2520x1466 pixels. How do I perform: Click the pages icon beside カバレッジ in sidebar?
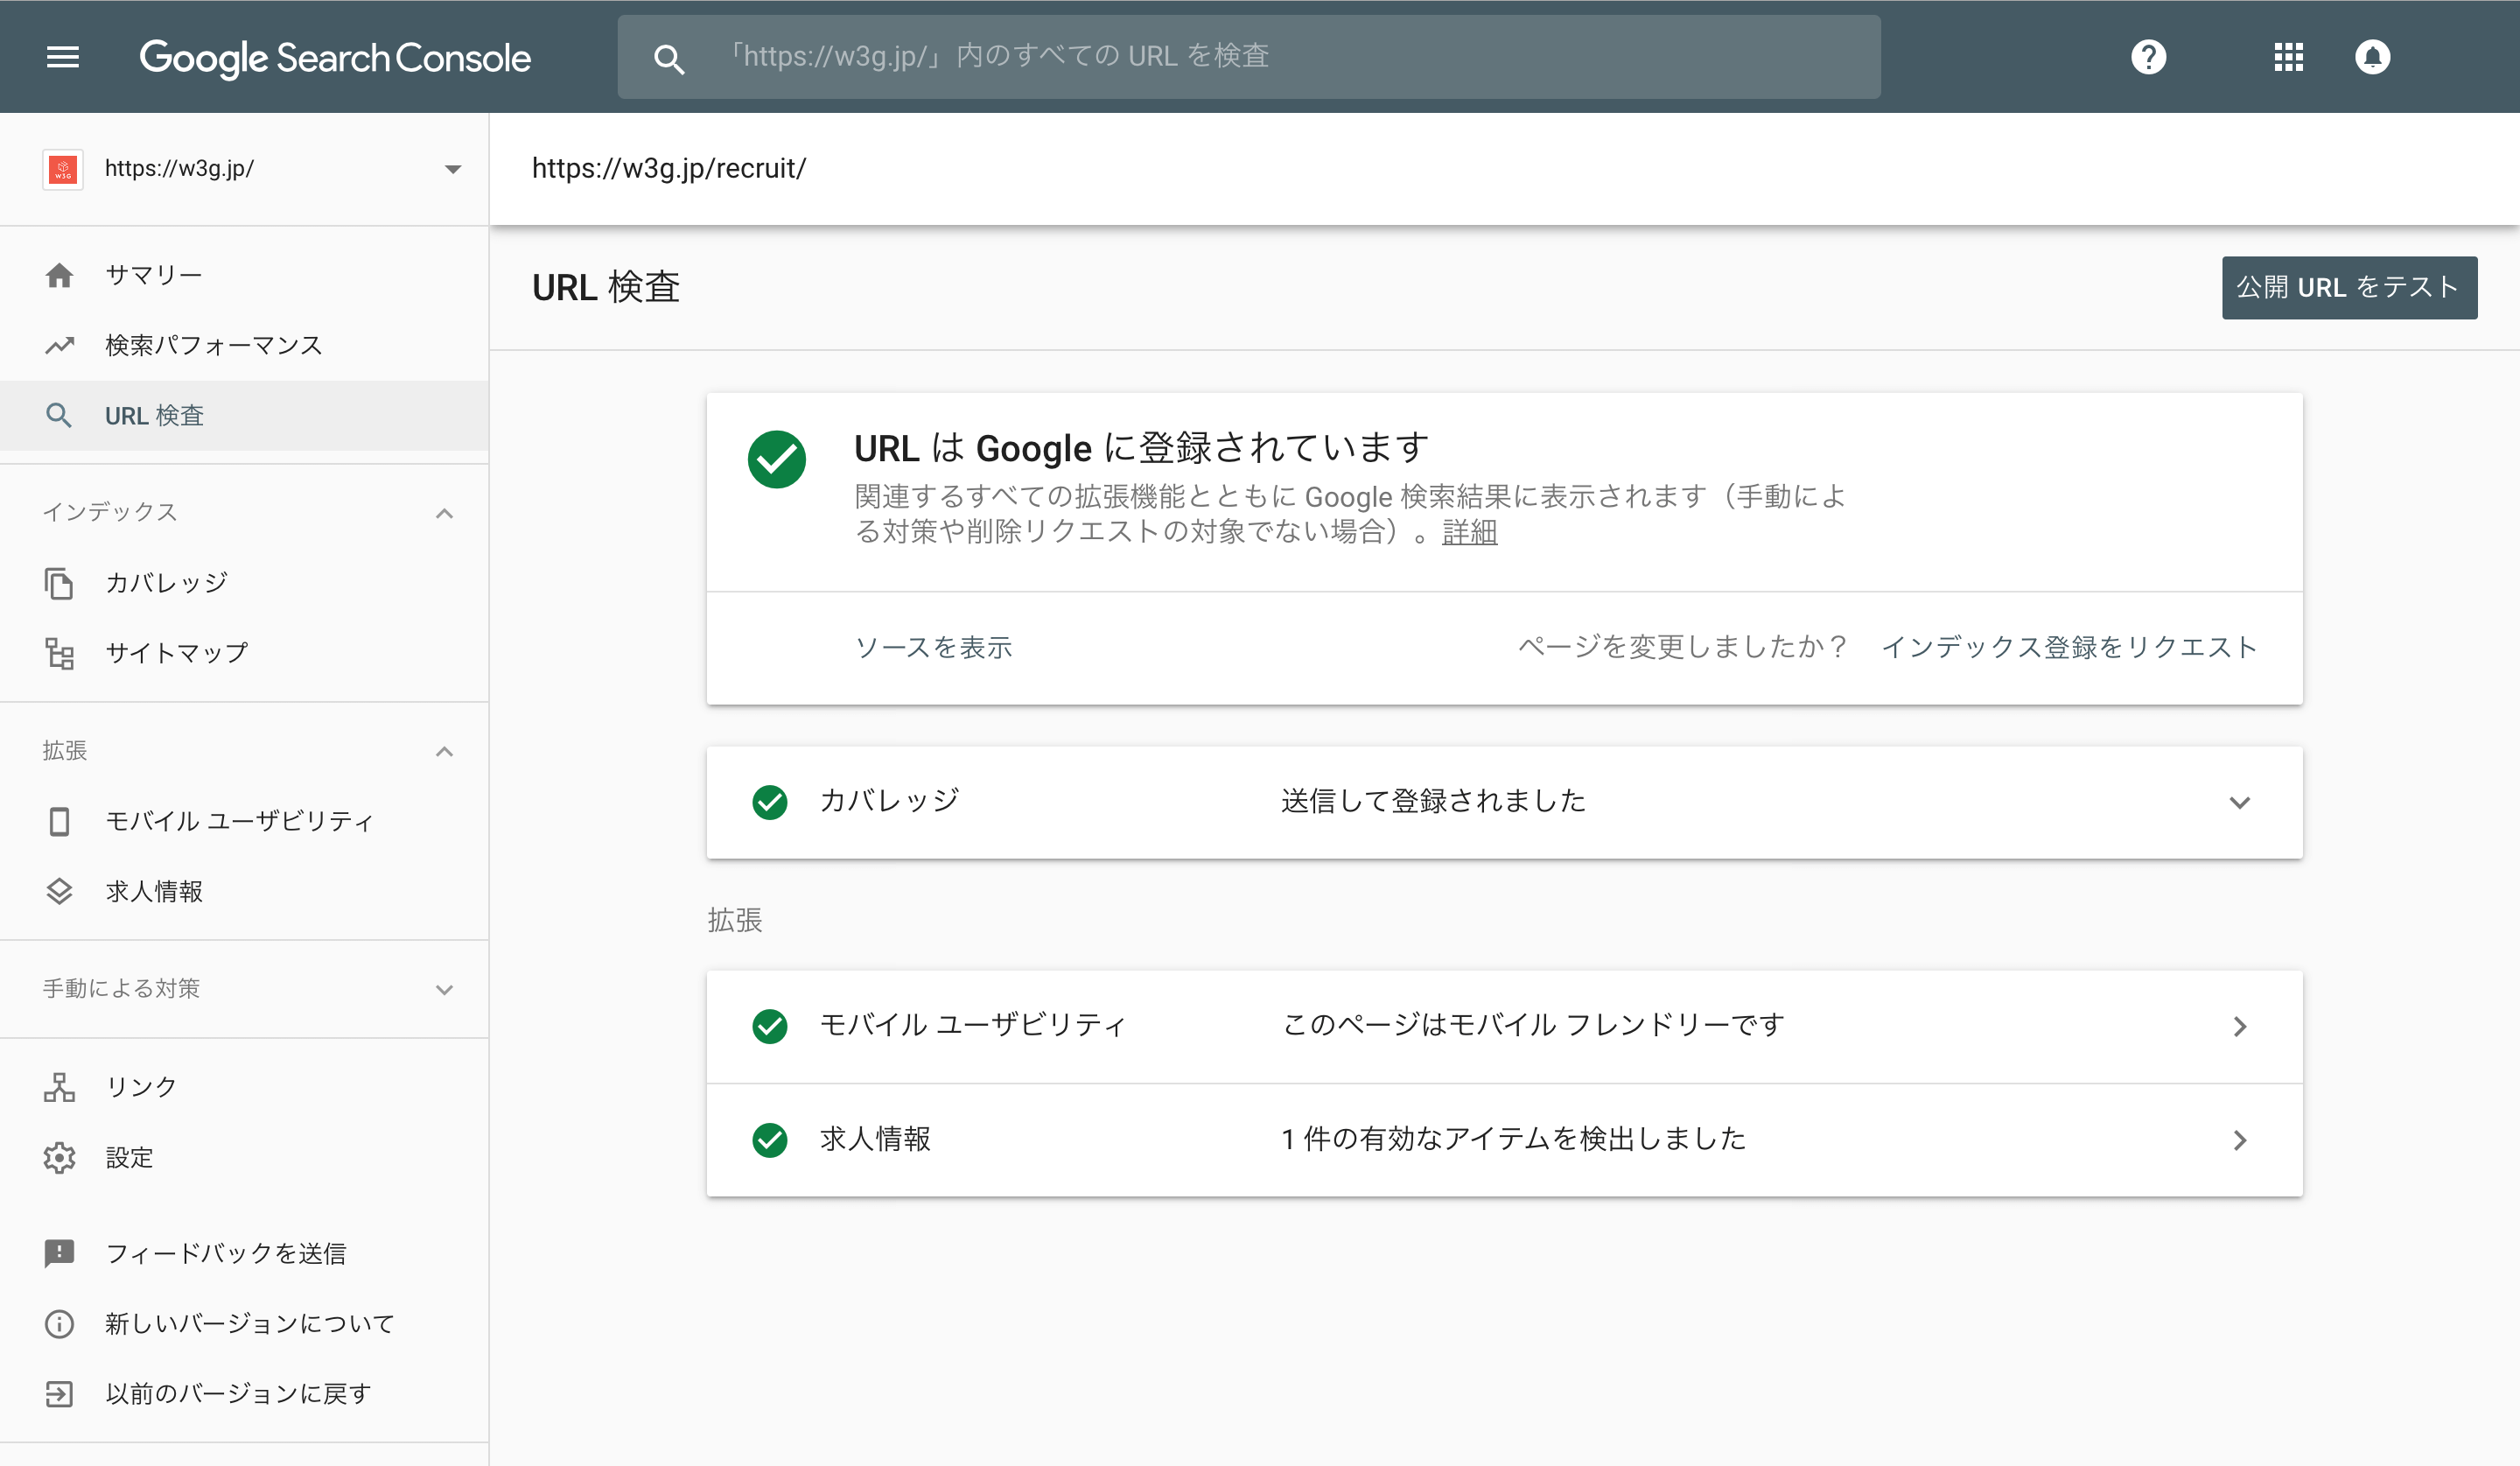(x=59, y=583)
